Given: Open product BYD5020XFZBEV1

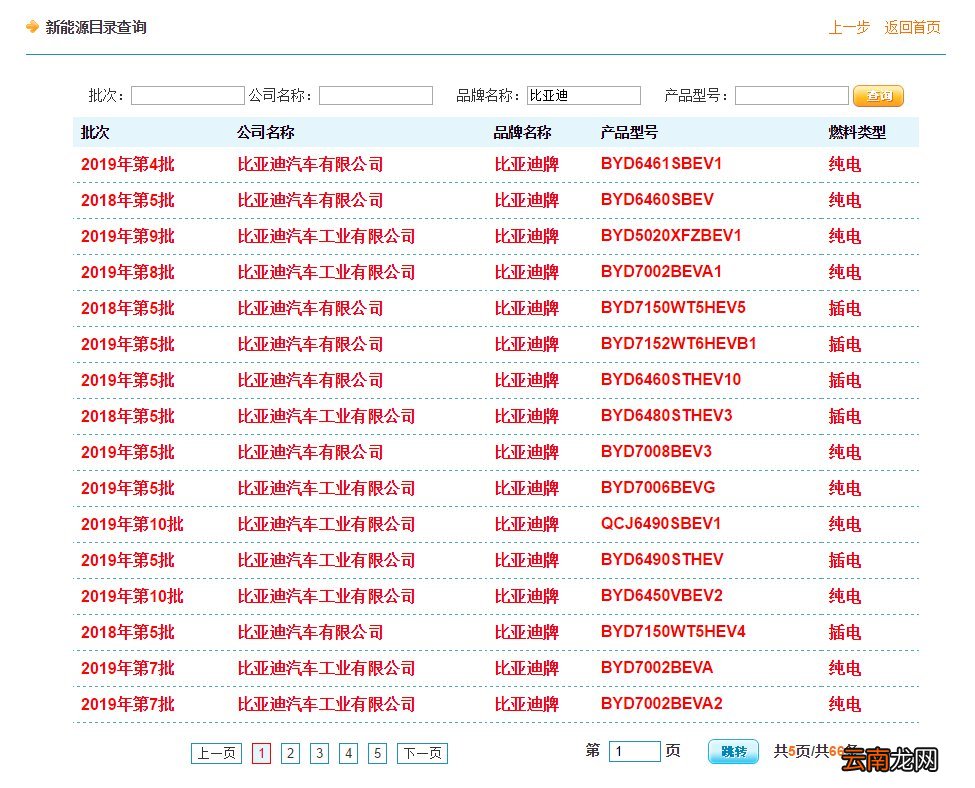Looking at the screenshot, I should 671,236.
